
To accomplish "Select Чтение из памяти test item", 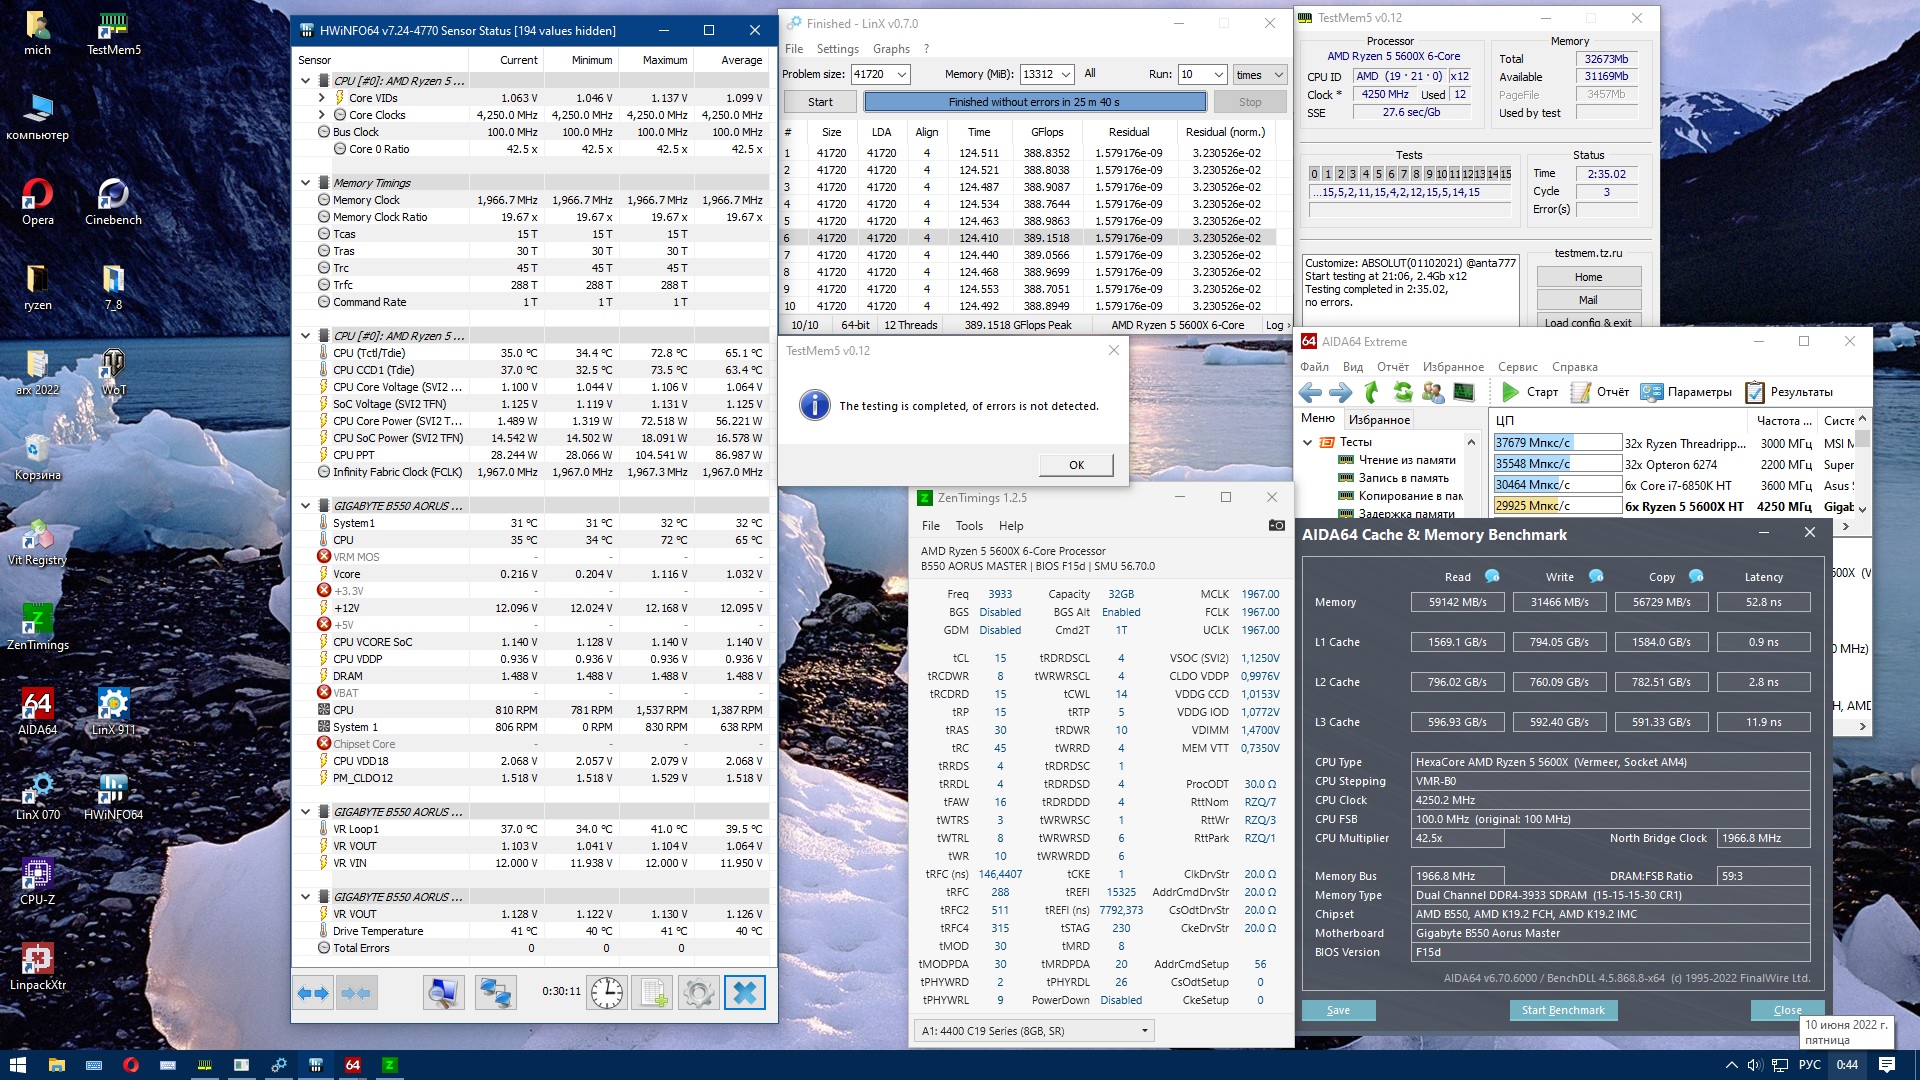I will tap(1406, 460).
